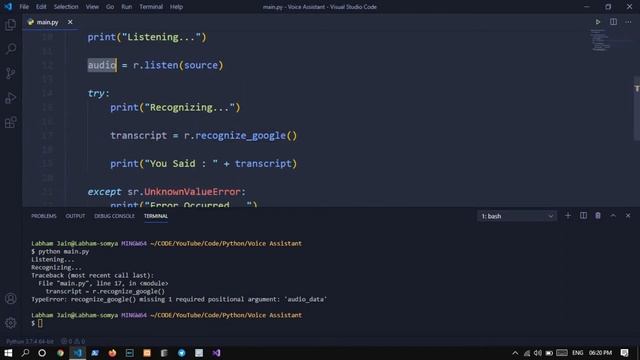640x360 pixels.
Task: Open the Extensions view
Action: (x=11, y=122)
